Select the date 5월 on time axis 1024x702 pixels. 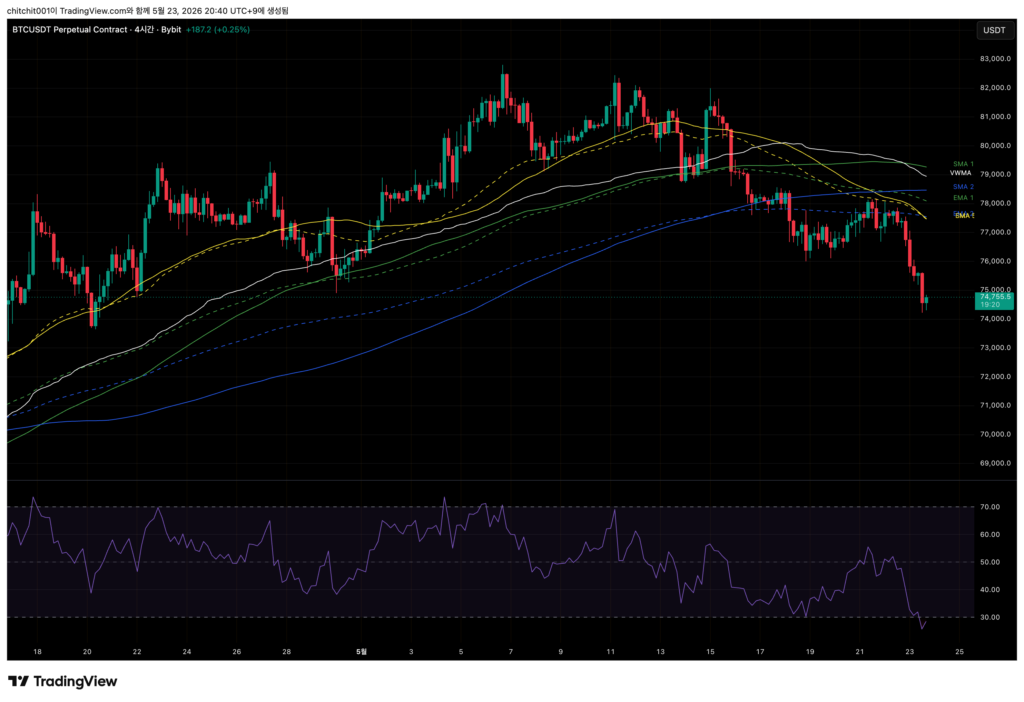(x=361, y=652)
